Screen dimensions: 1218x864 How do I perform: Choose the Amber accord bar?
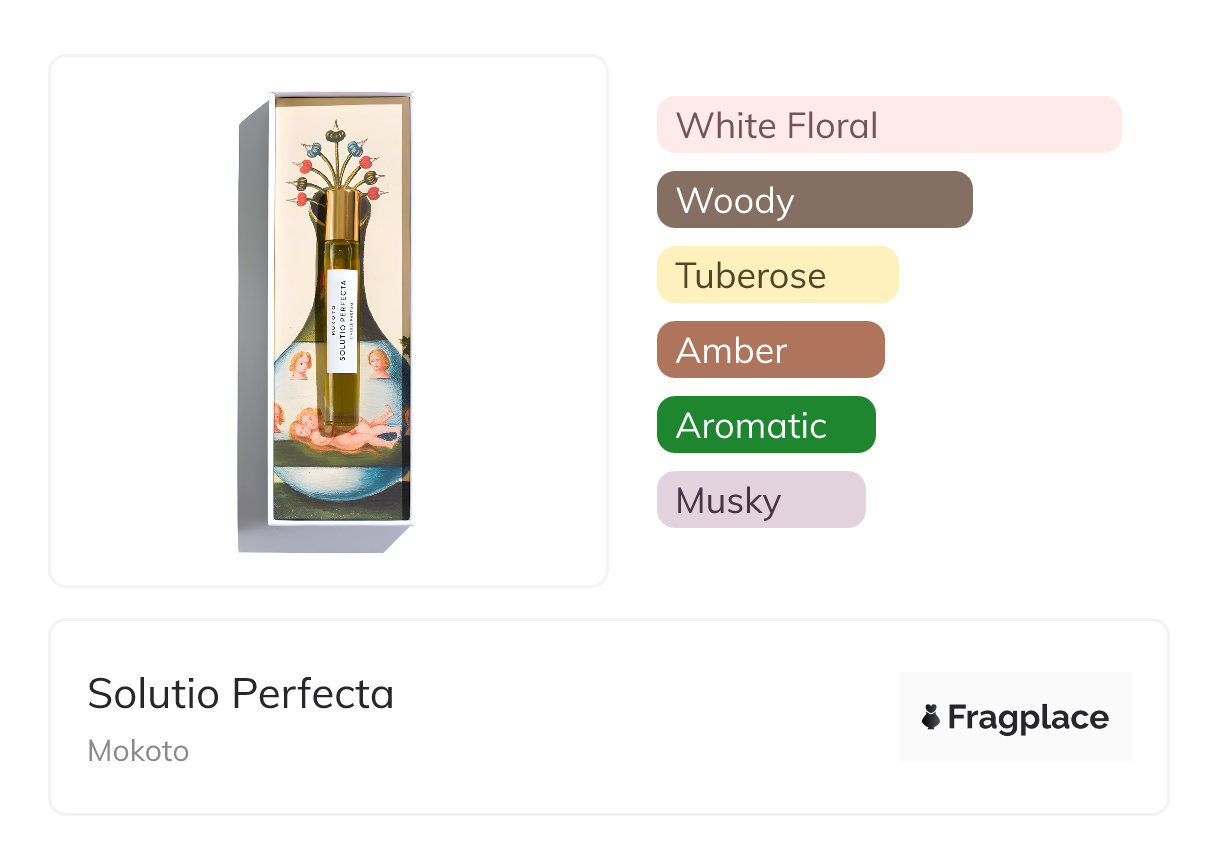click(x=770, y=350)
